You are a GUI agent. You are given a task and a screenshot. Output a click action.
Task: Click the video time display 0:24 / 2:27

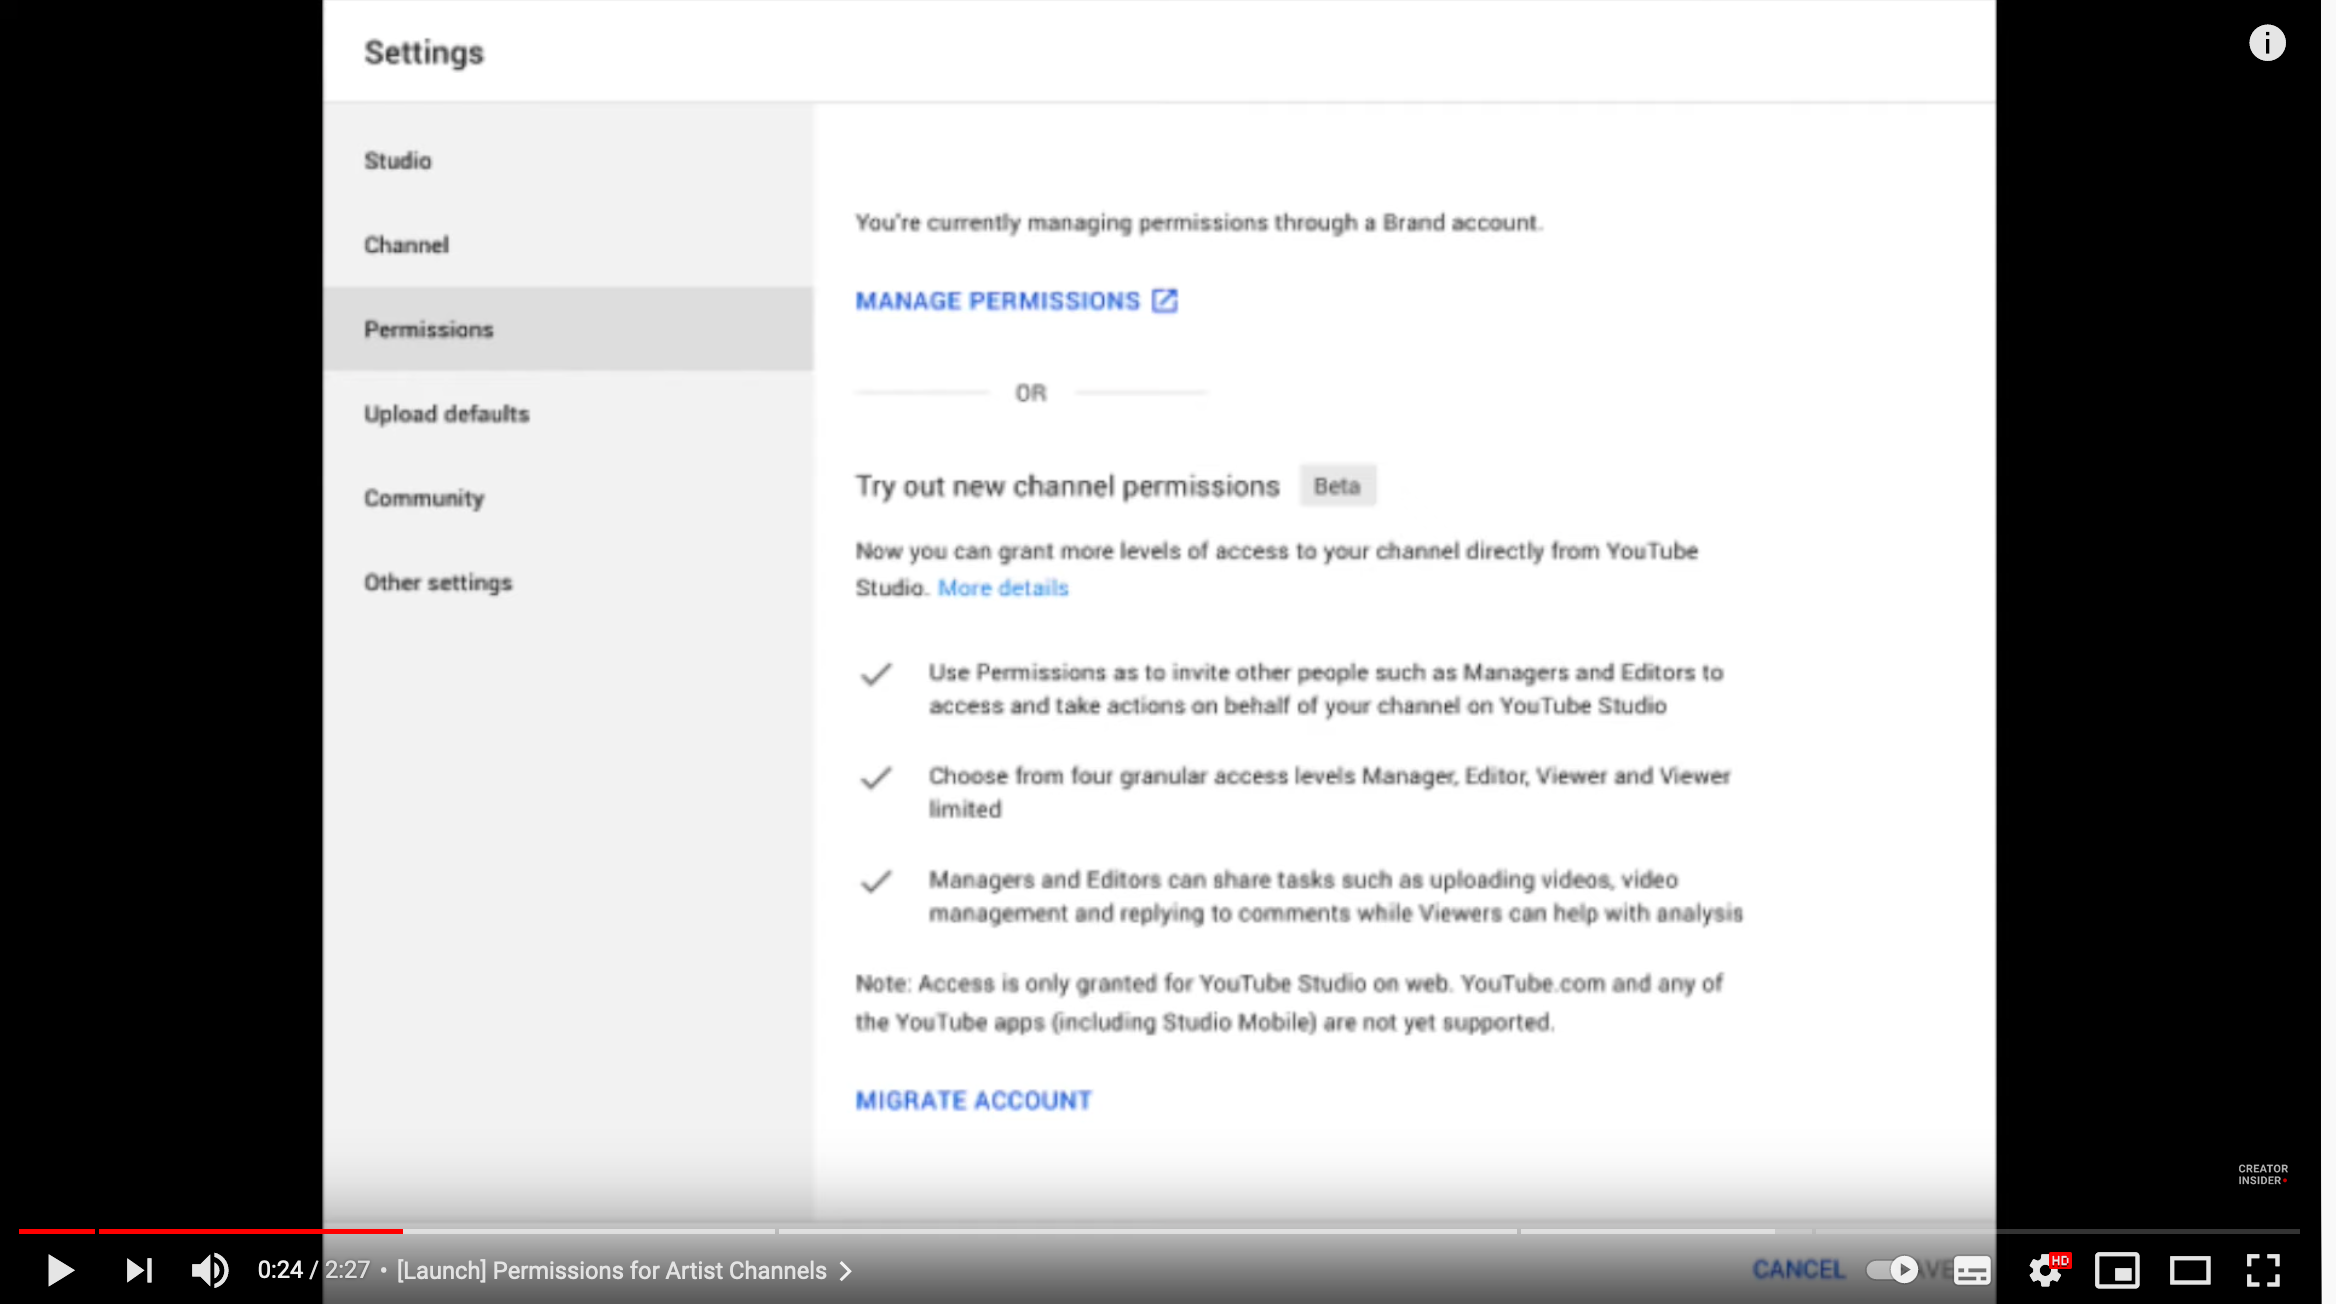tap(314, 1270)
